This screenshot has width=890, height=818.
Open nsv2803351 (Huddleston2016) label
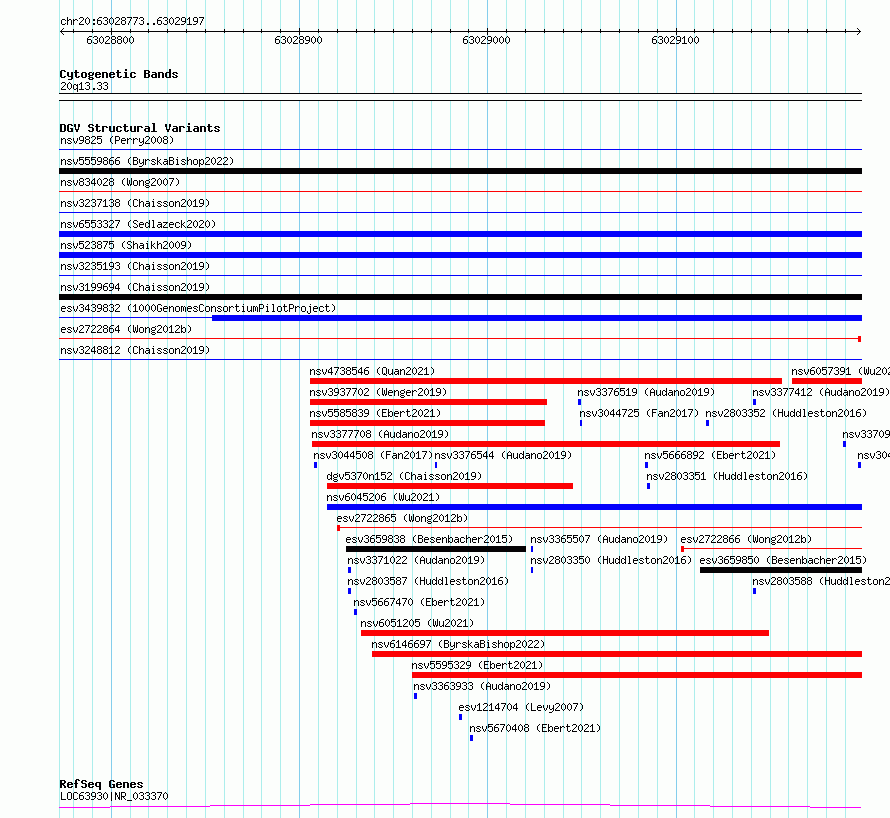[x=727, y=476]
